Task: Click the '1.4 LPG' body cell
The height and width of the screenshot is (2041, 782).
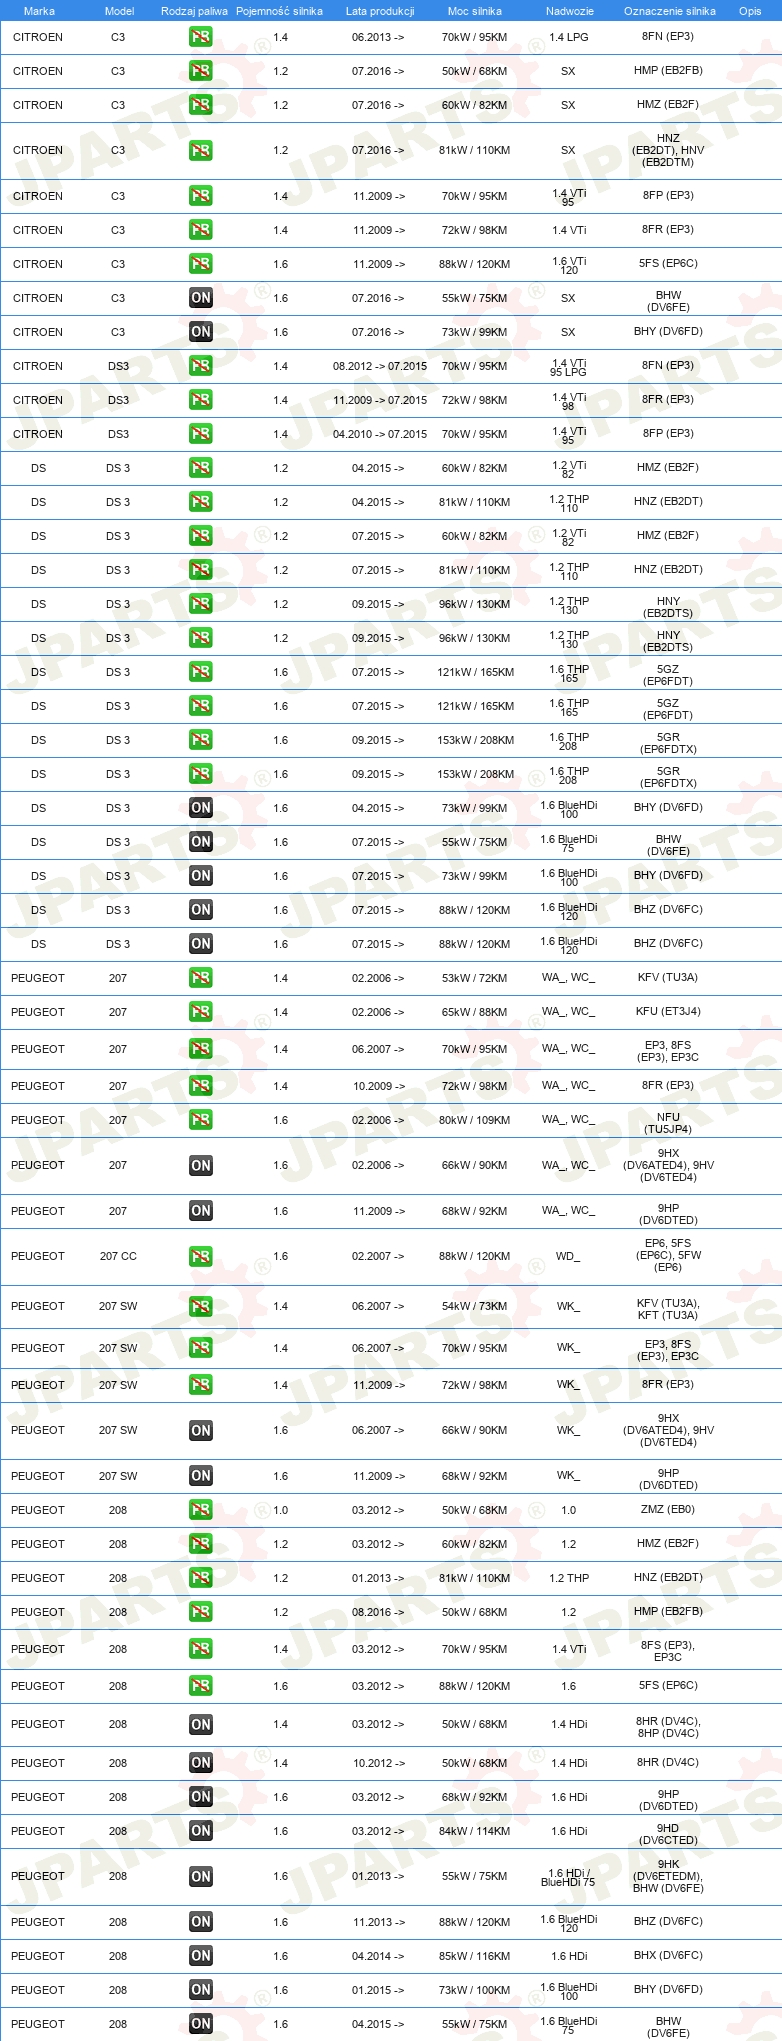Action: 568,37
